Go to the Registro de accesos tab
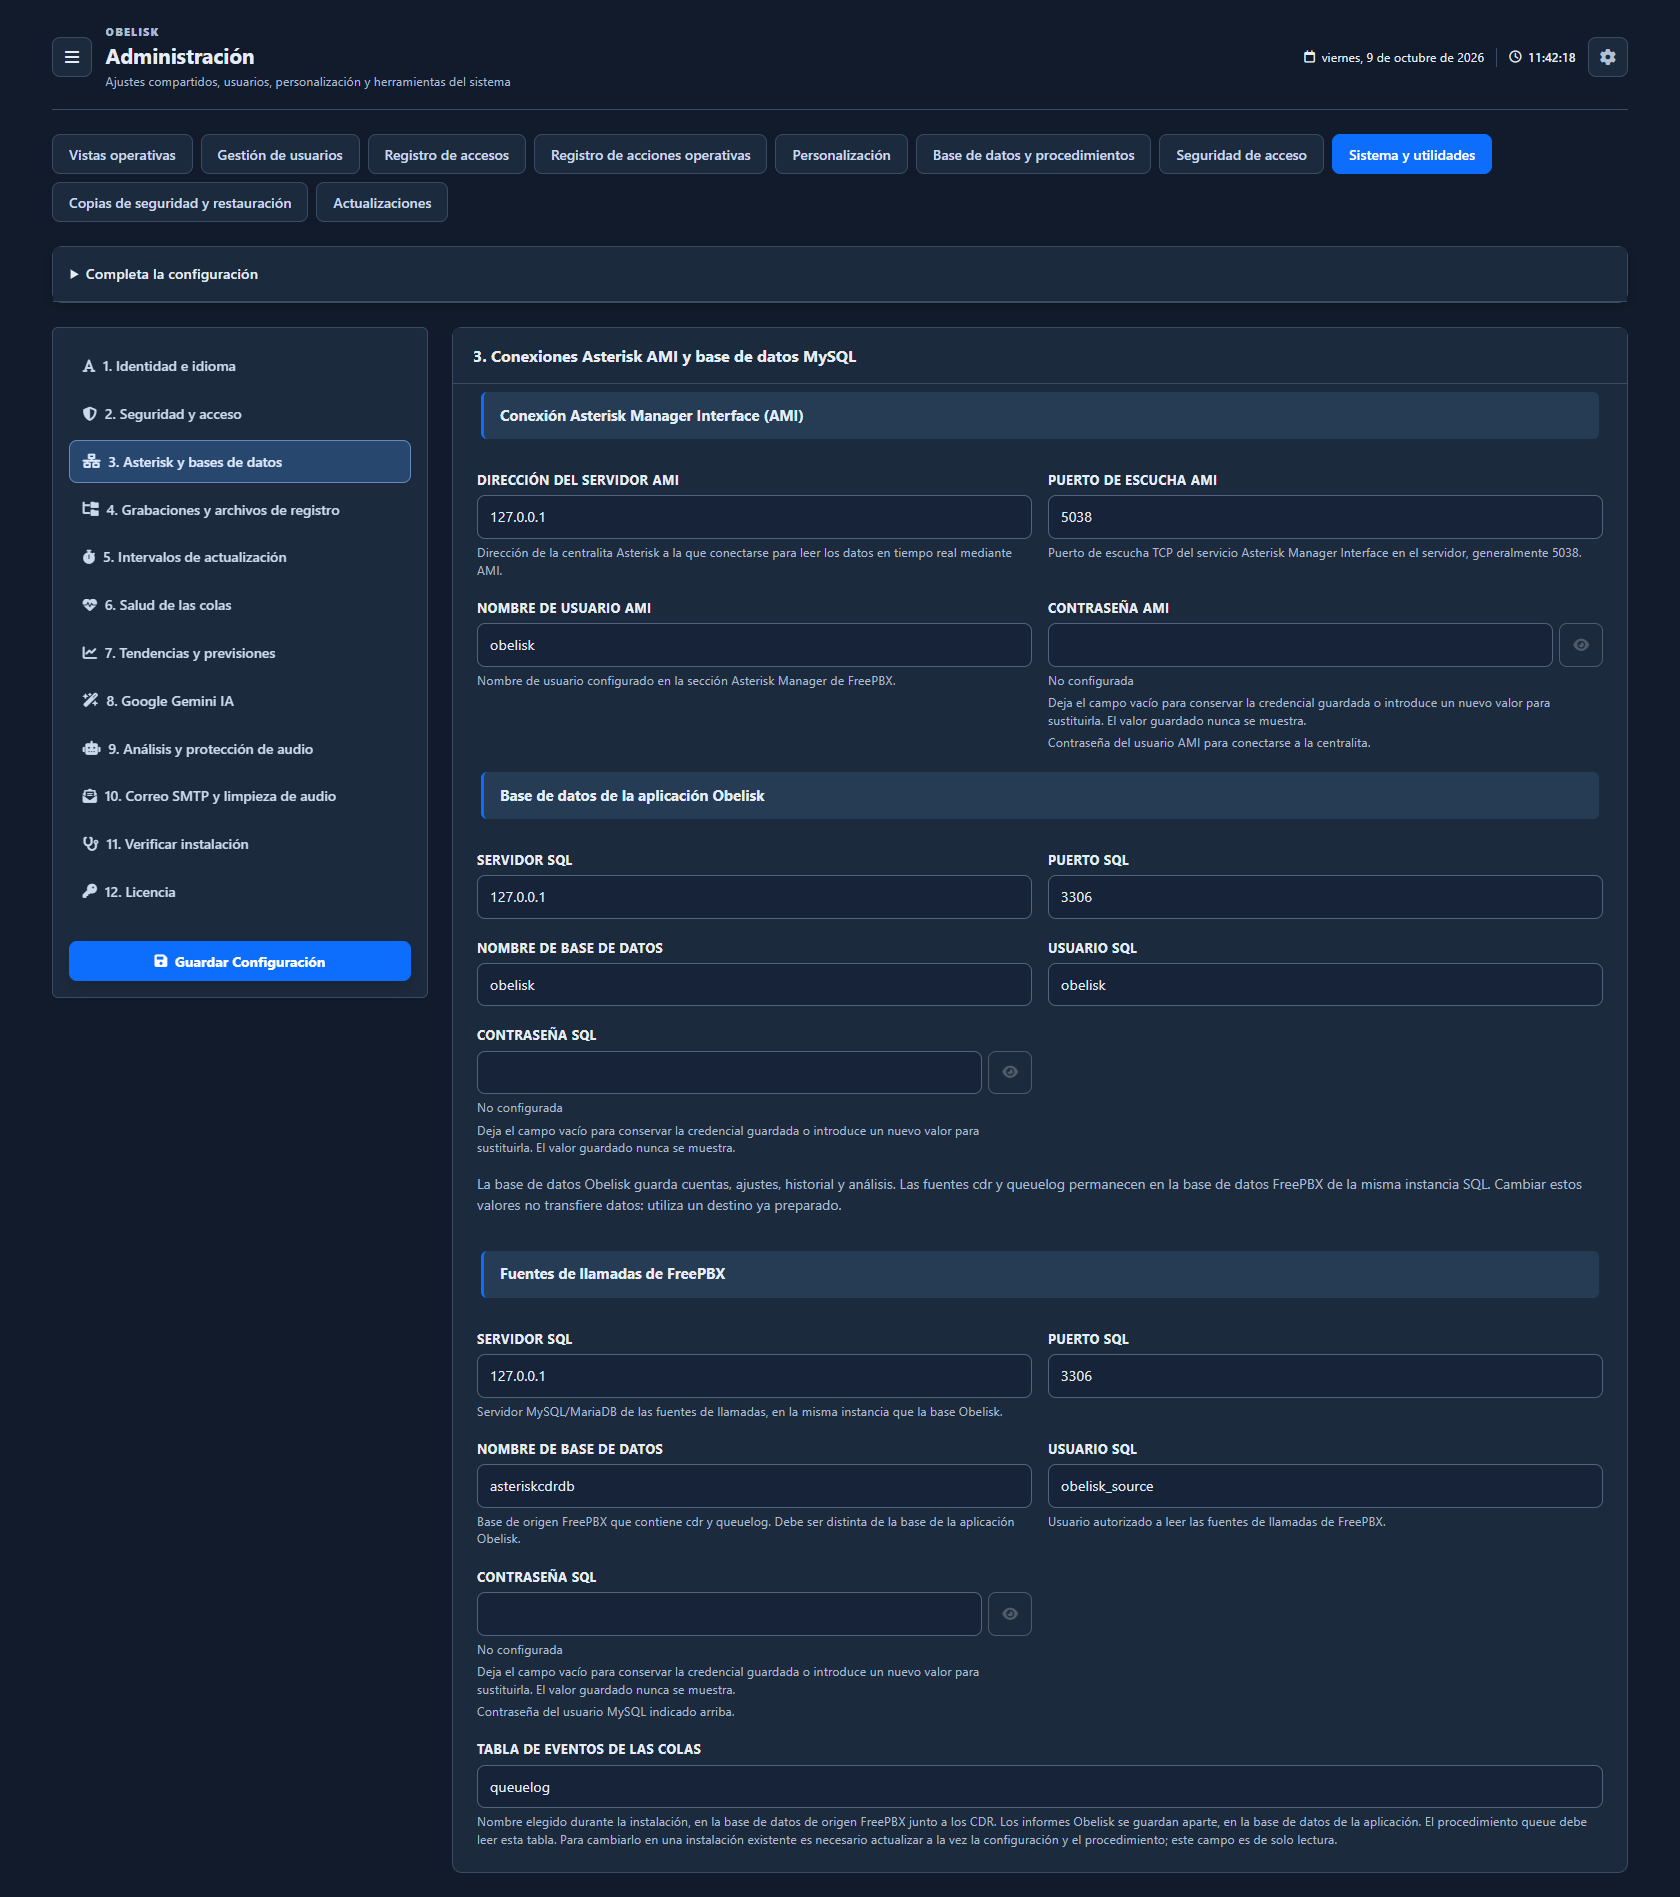The height and width of the screenshot is (1897, 1680). [447, 155]
